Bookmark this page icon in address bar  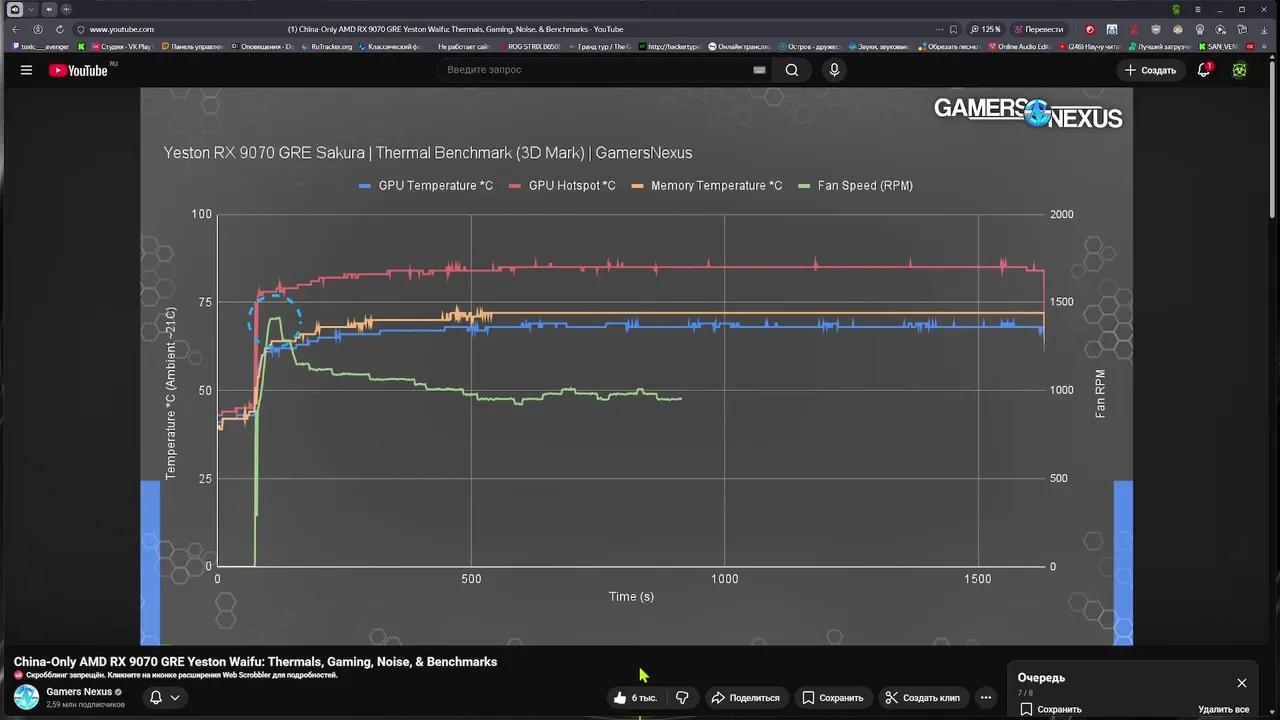(x=953, y=29)
